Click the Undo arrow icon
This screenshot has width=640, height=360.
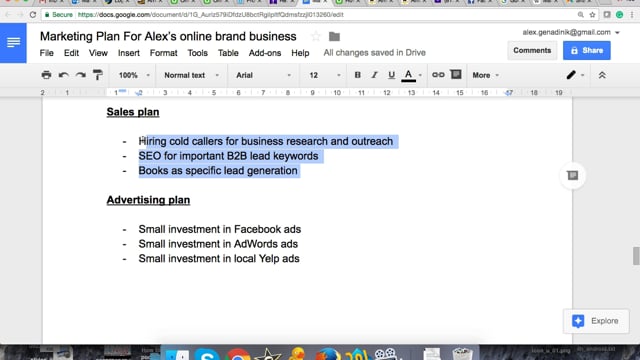coord(63,75)
